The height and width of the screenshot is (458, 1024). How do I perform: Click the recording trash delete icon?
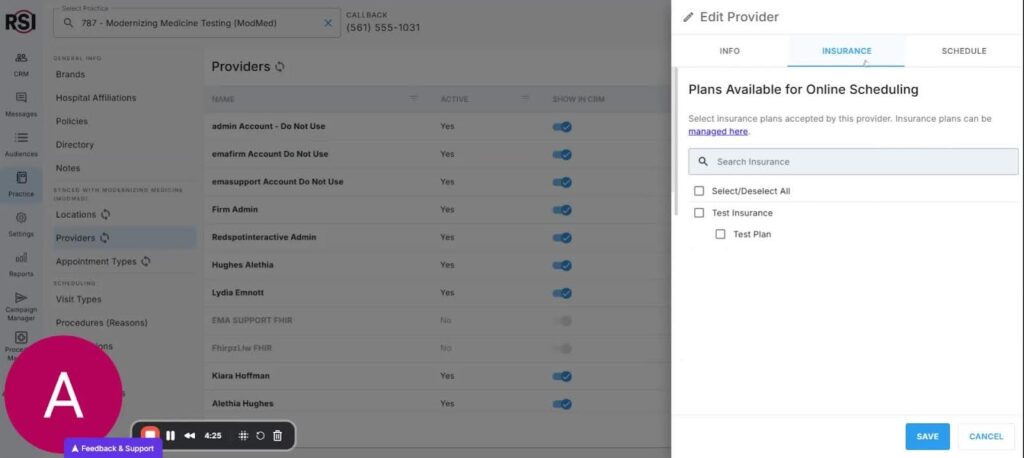277,436
